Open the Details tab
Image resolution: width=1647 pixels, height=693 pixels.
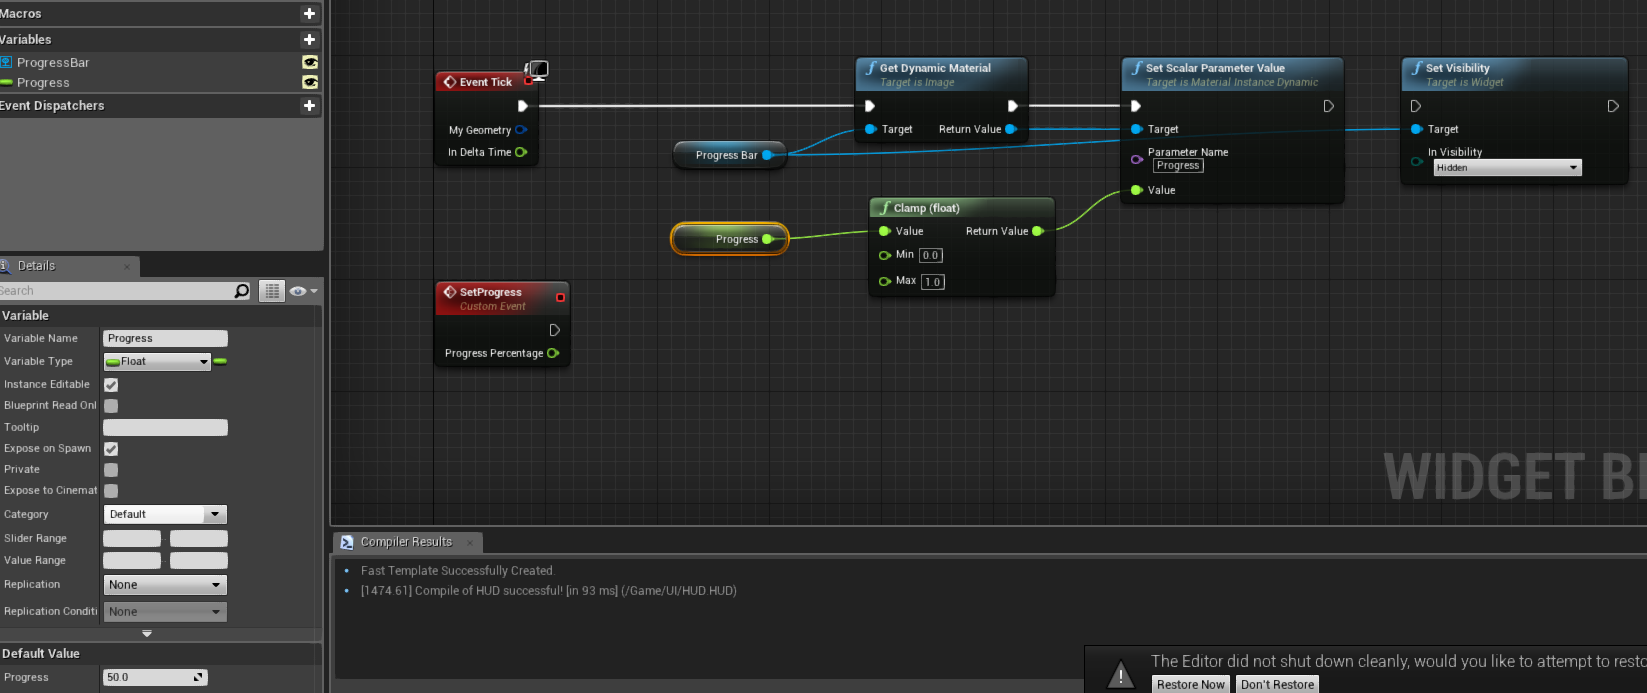37,266
